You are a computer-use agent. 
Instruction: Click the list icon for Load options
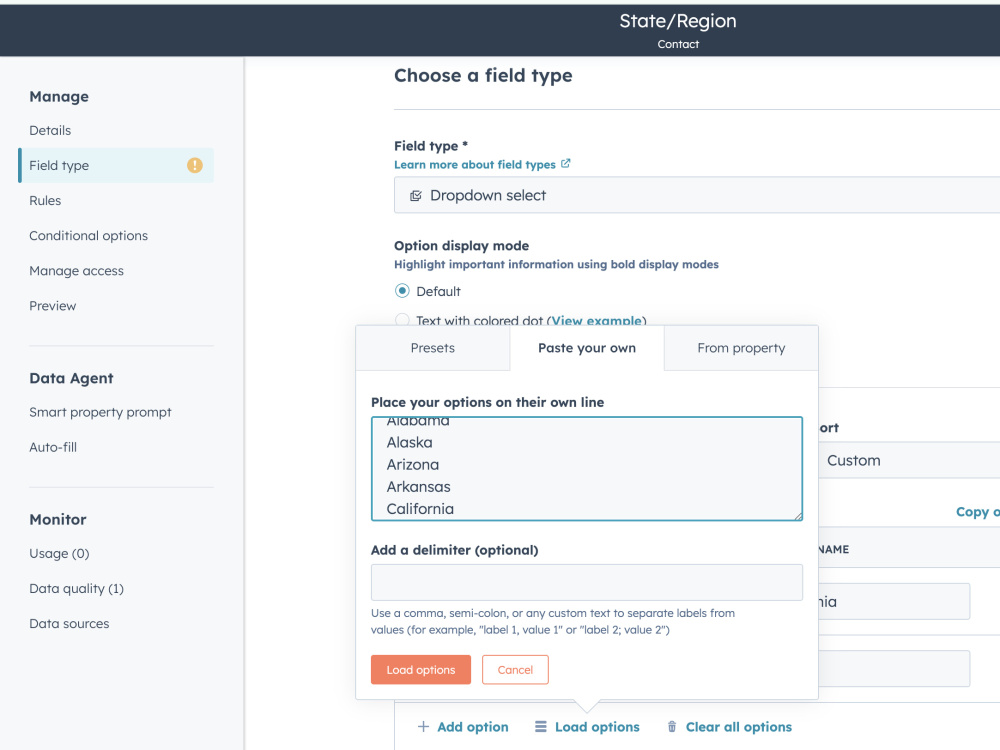(541, 726)
